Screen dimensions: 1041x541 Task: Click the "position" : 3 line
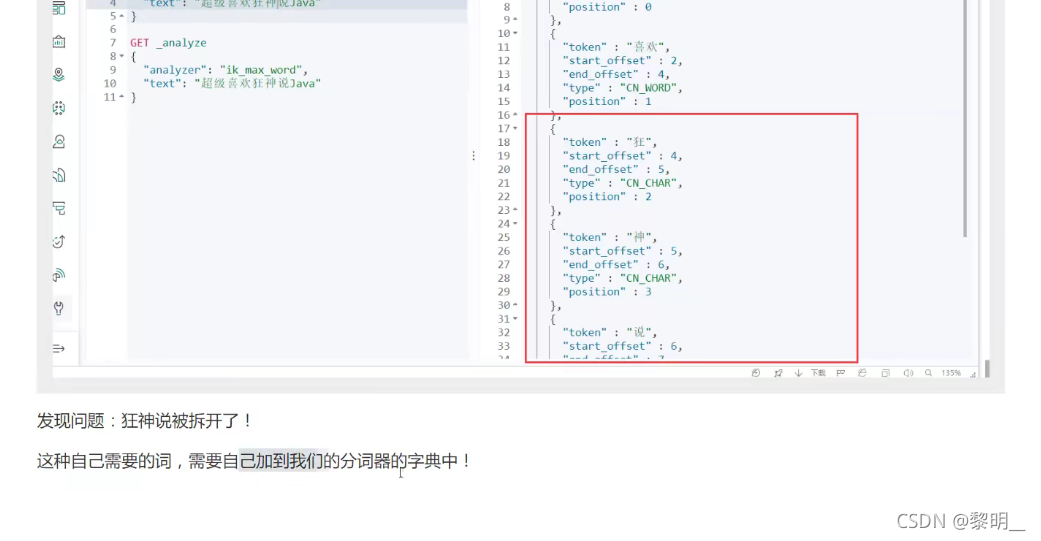pyautogui.click(x=606, y=291)
